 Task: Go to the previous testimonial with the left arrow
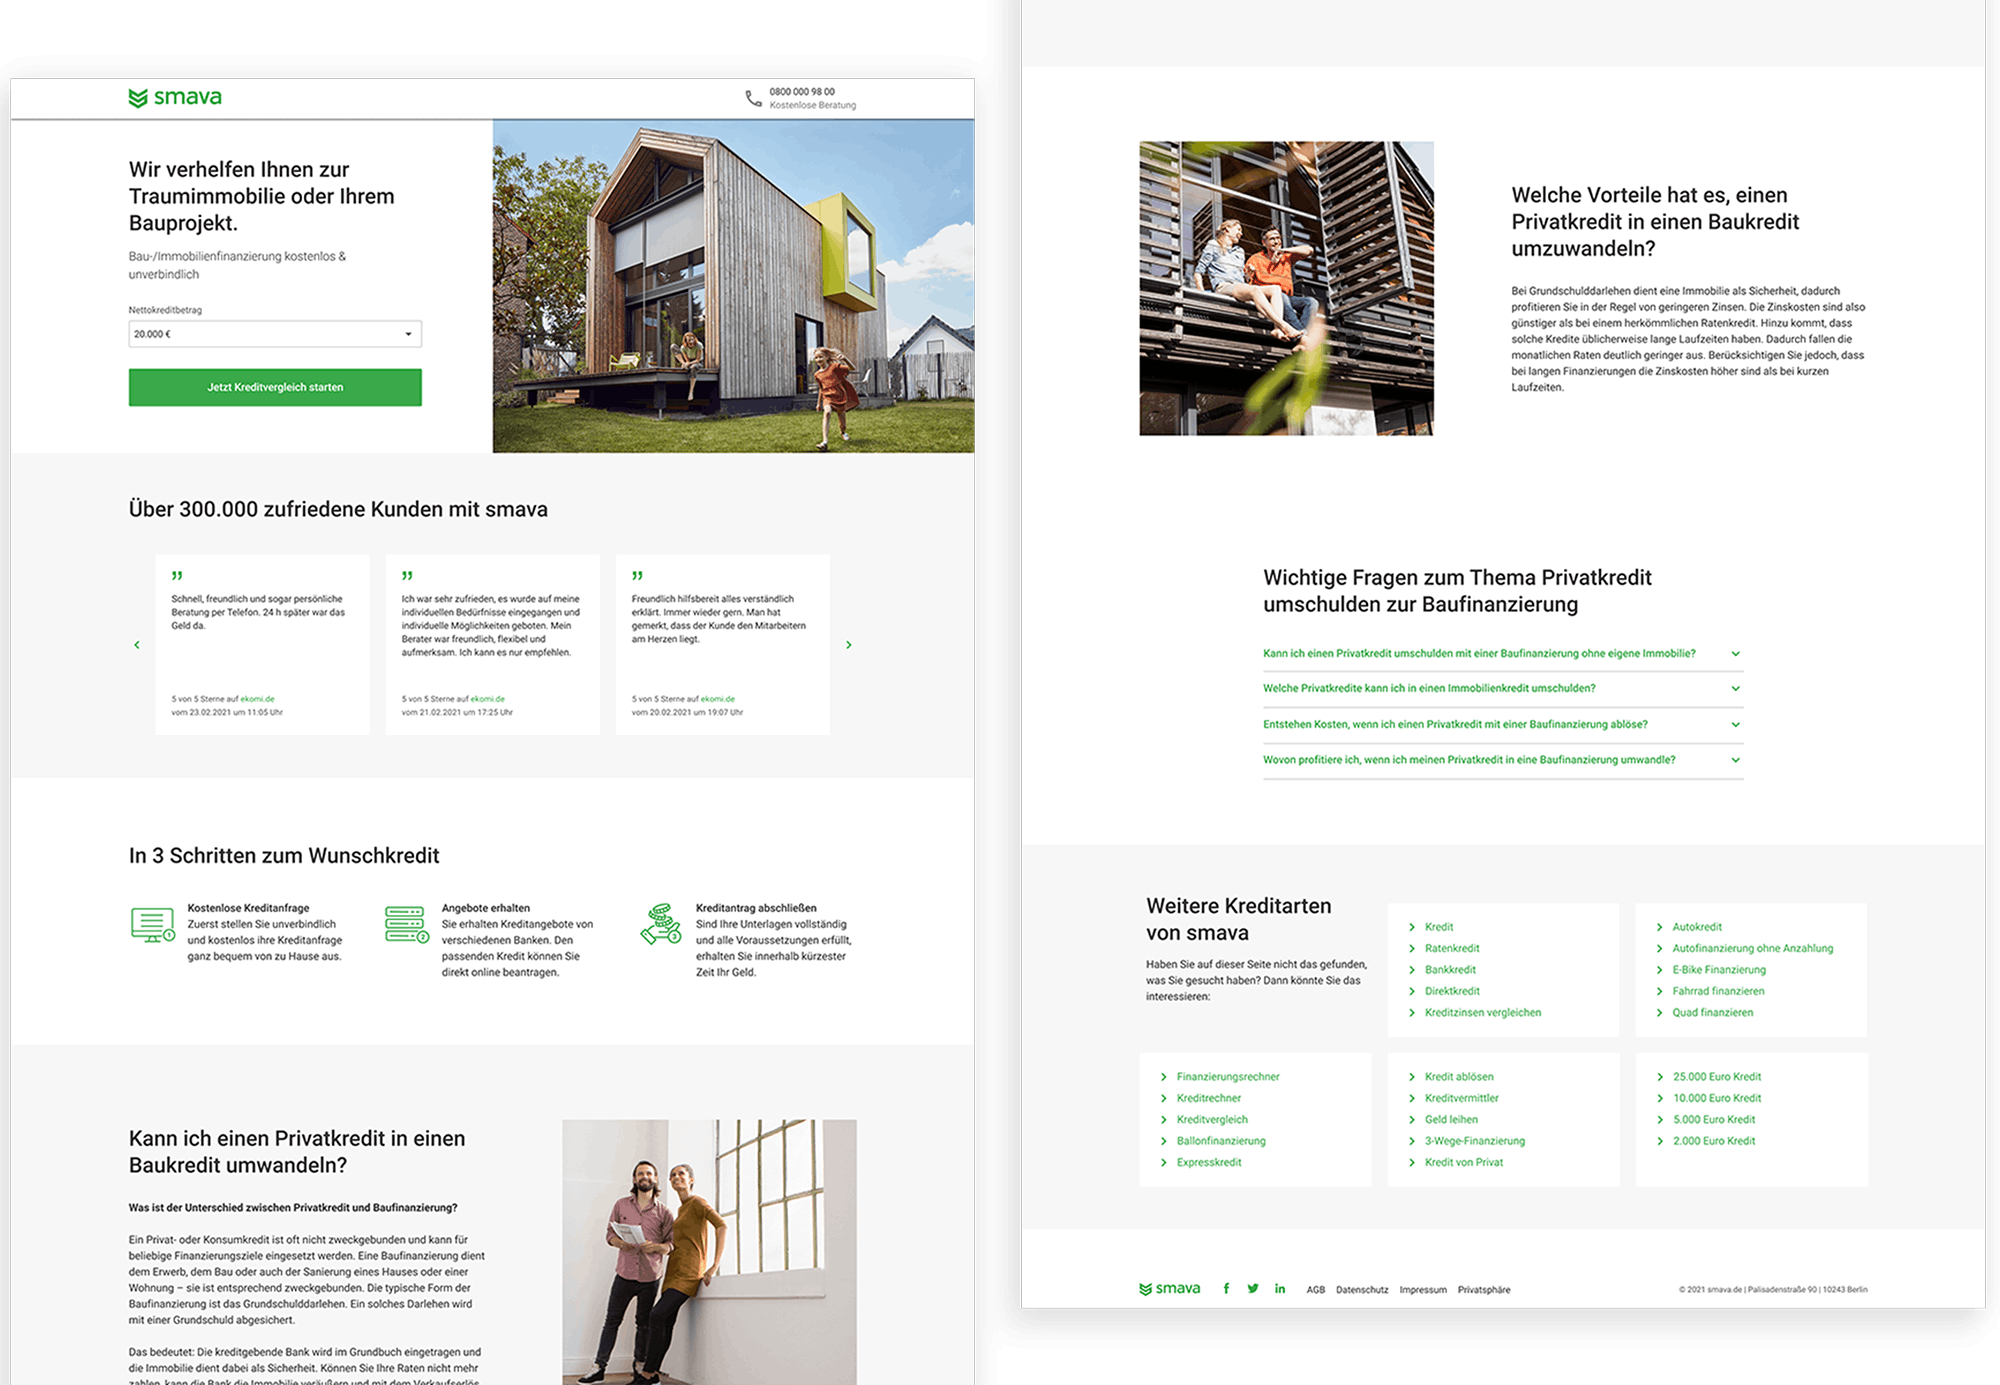[x=137, y=645]
